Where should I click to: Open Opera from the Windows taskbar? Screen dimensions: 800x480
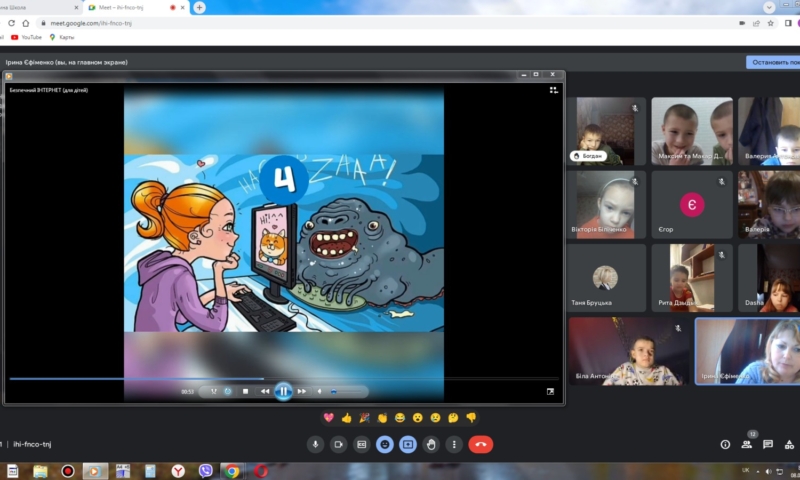click(x=261, y=471)
